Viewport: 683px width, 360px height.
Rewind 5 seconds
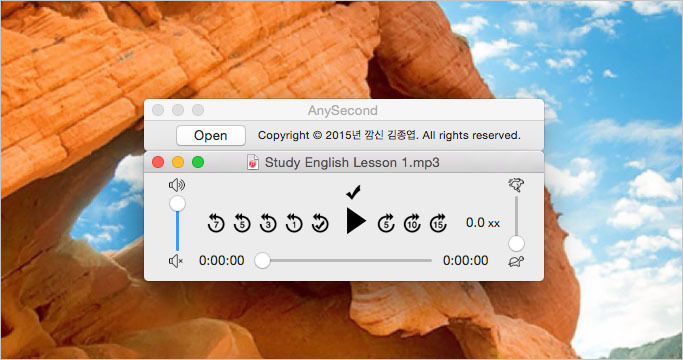[x=242, y=223]
